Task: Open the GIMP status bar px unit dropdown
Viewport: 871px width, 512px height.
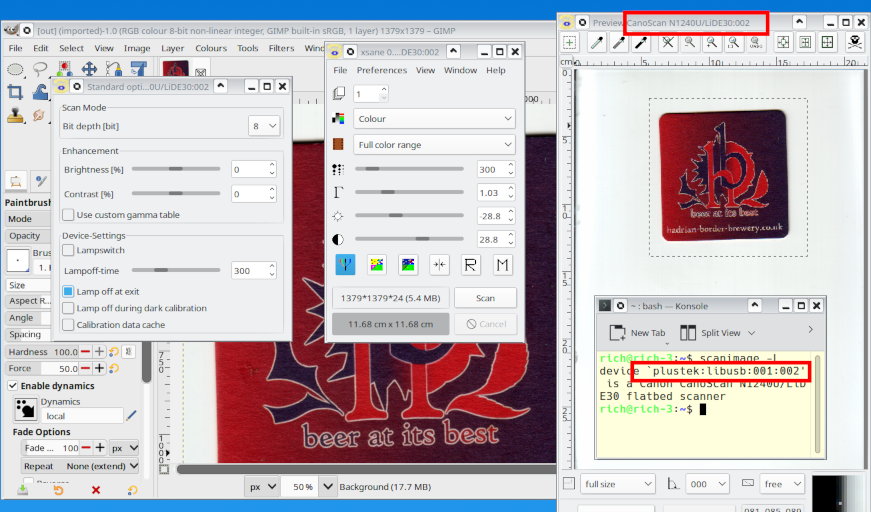Action: point(262,486)
